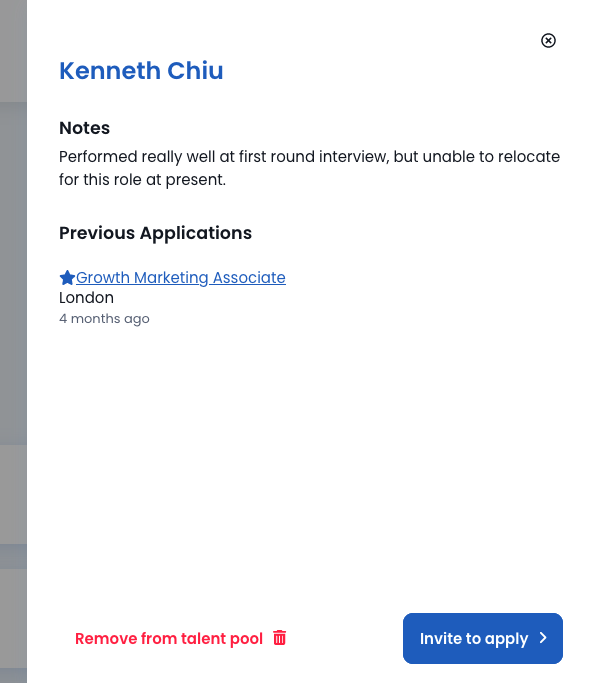Dismiss panel by clicking the dimmed backdrop
The image size is (593, 683).
[x=13, y=342]
